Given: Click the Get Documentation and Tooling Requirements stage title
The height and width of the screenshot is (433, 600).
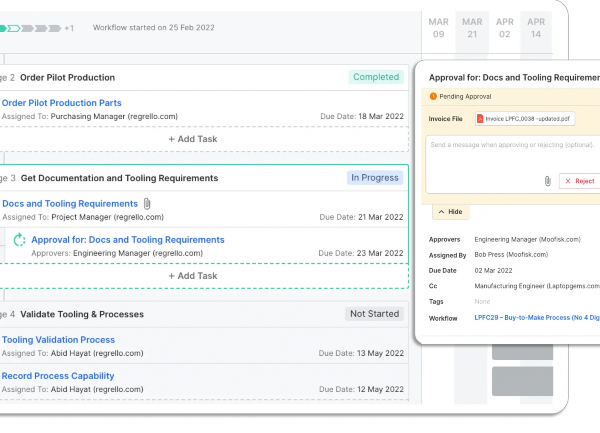Looking at the screenshot, I should [119, 178].
